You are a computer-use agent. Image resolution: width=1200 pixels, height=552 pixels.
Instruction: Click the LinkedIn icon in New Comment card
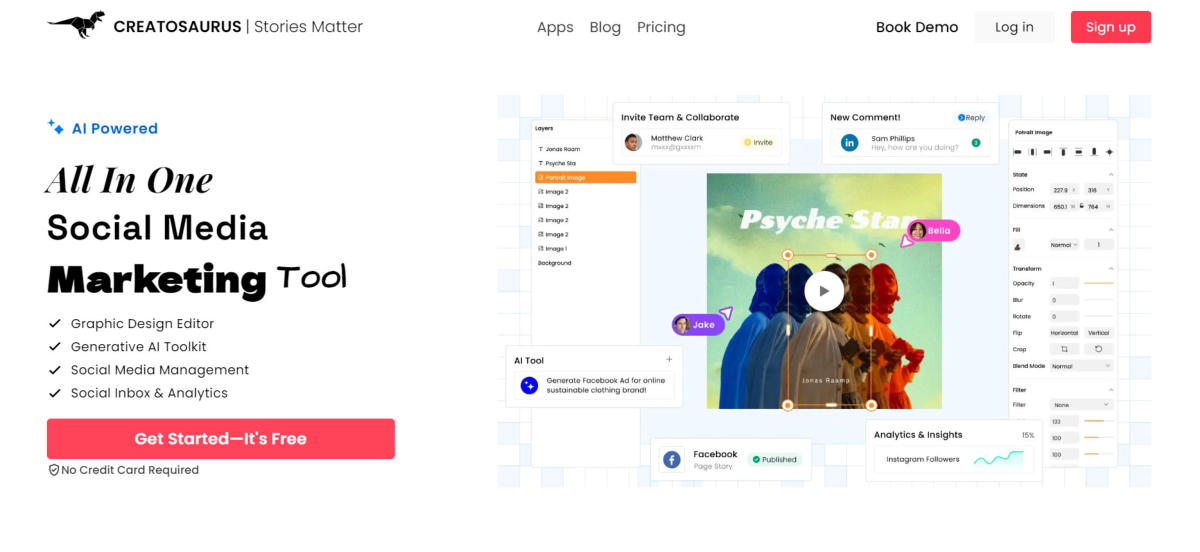tap(849, 143)
